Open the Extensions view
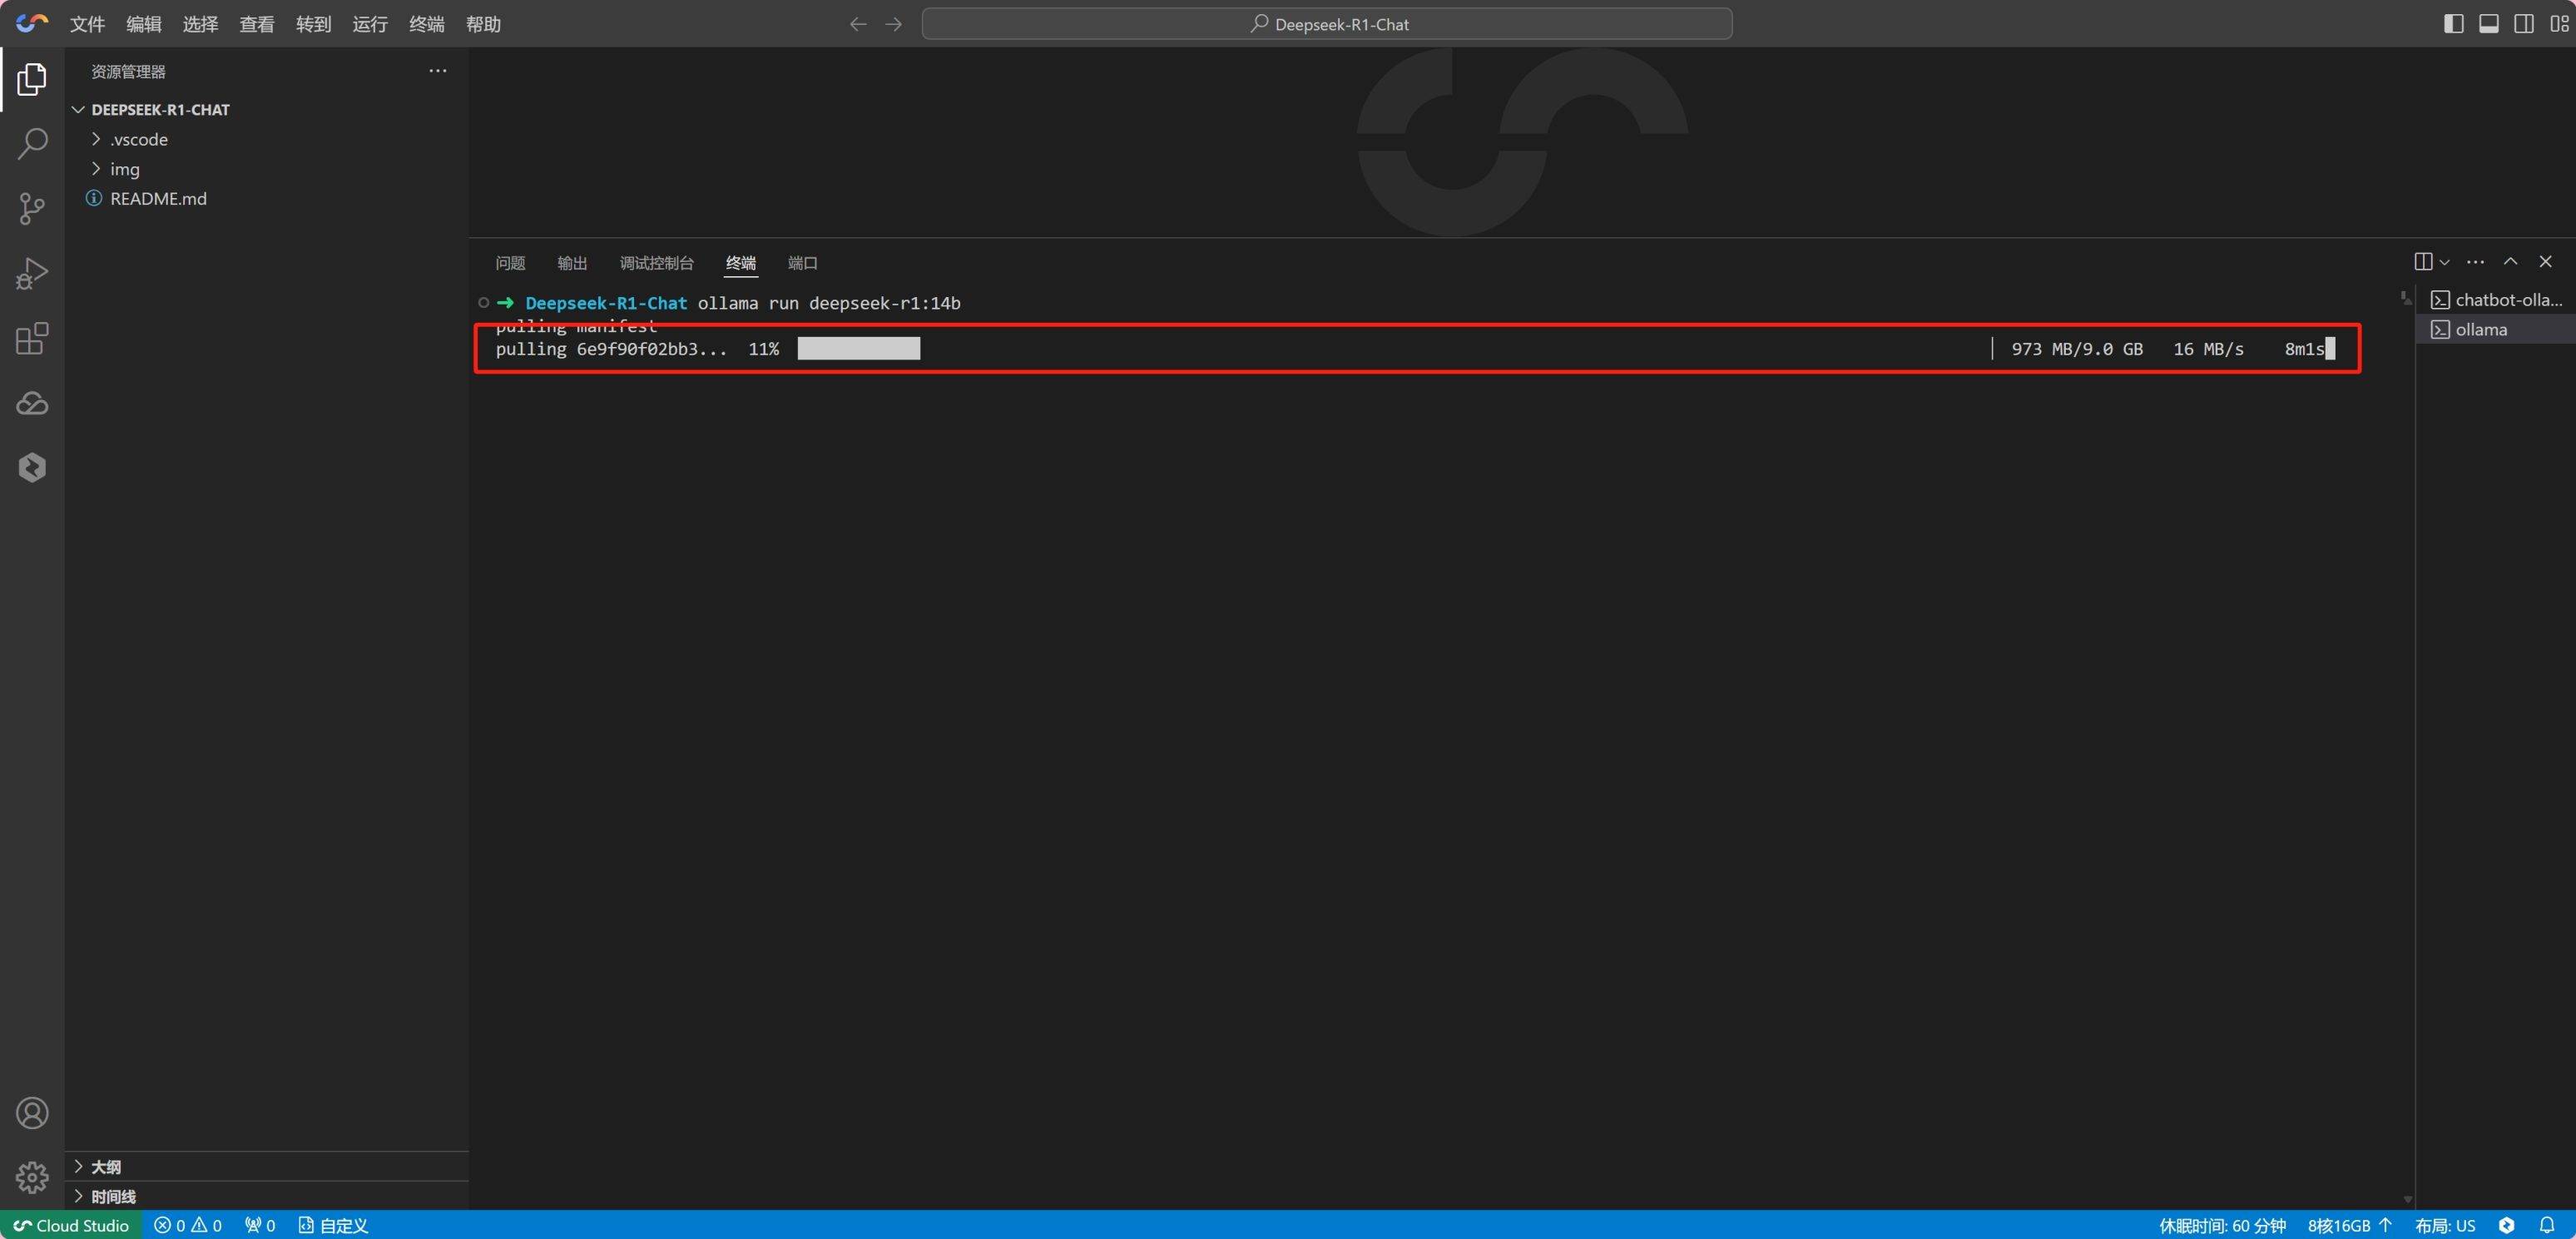The height and width of the screenshot is (1239, 2576). tap(32, 338)
